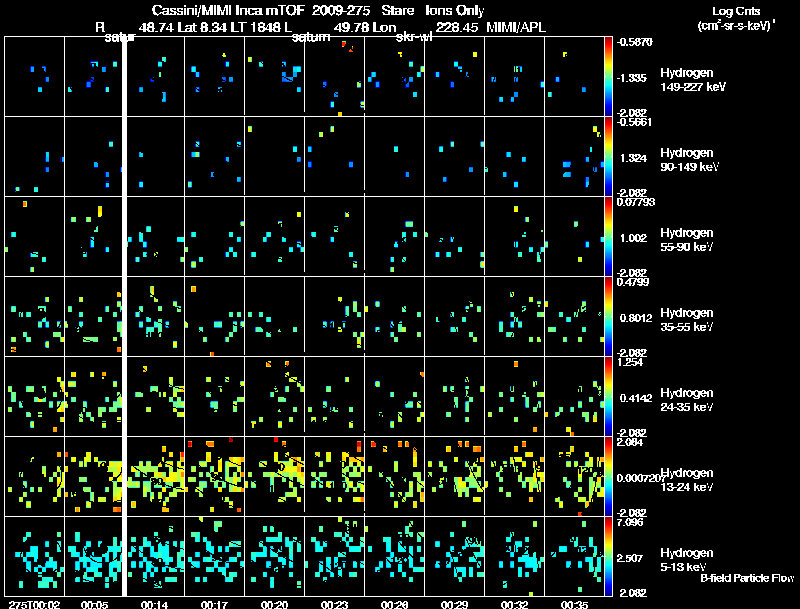Click the color scale bar for 24-35 keV

coord(608,396)
